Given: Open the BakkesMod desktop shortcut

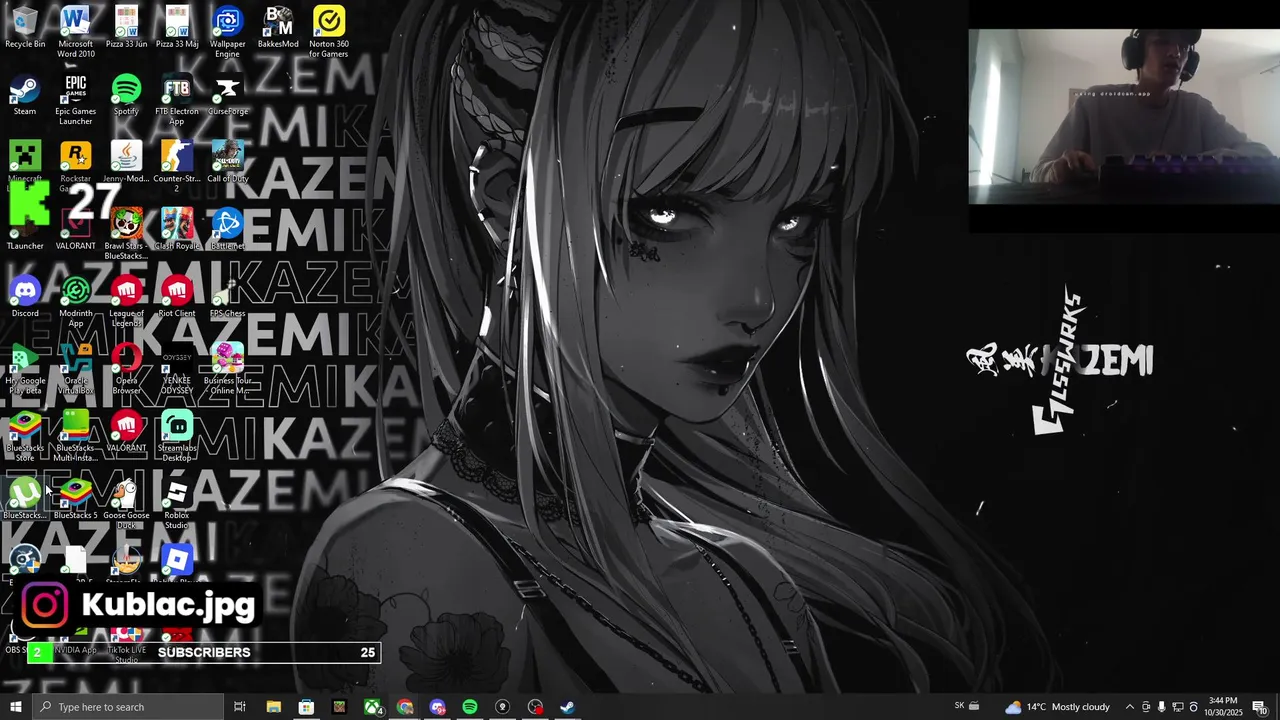Looking at the screenshot, I should click(x=278, y=28).
